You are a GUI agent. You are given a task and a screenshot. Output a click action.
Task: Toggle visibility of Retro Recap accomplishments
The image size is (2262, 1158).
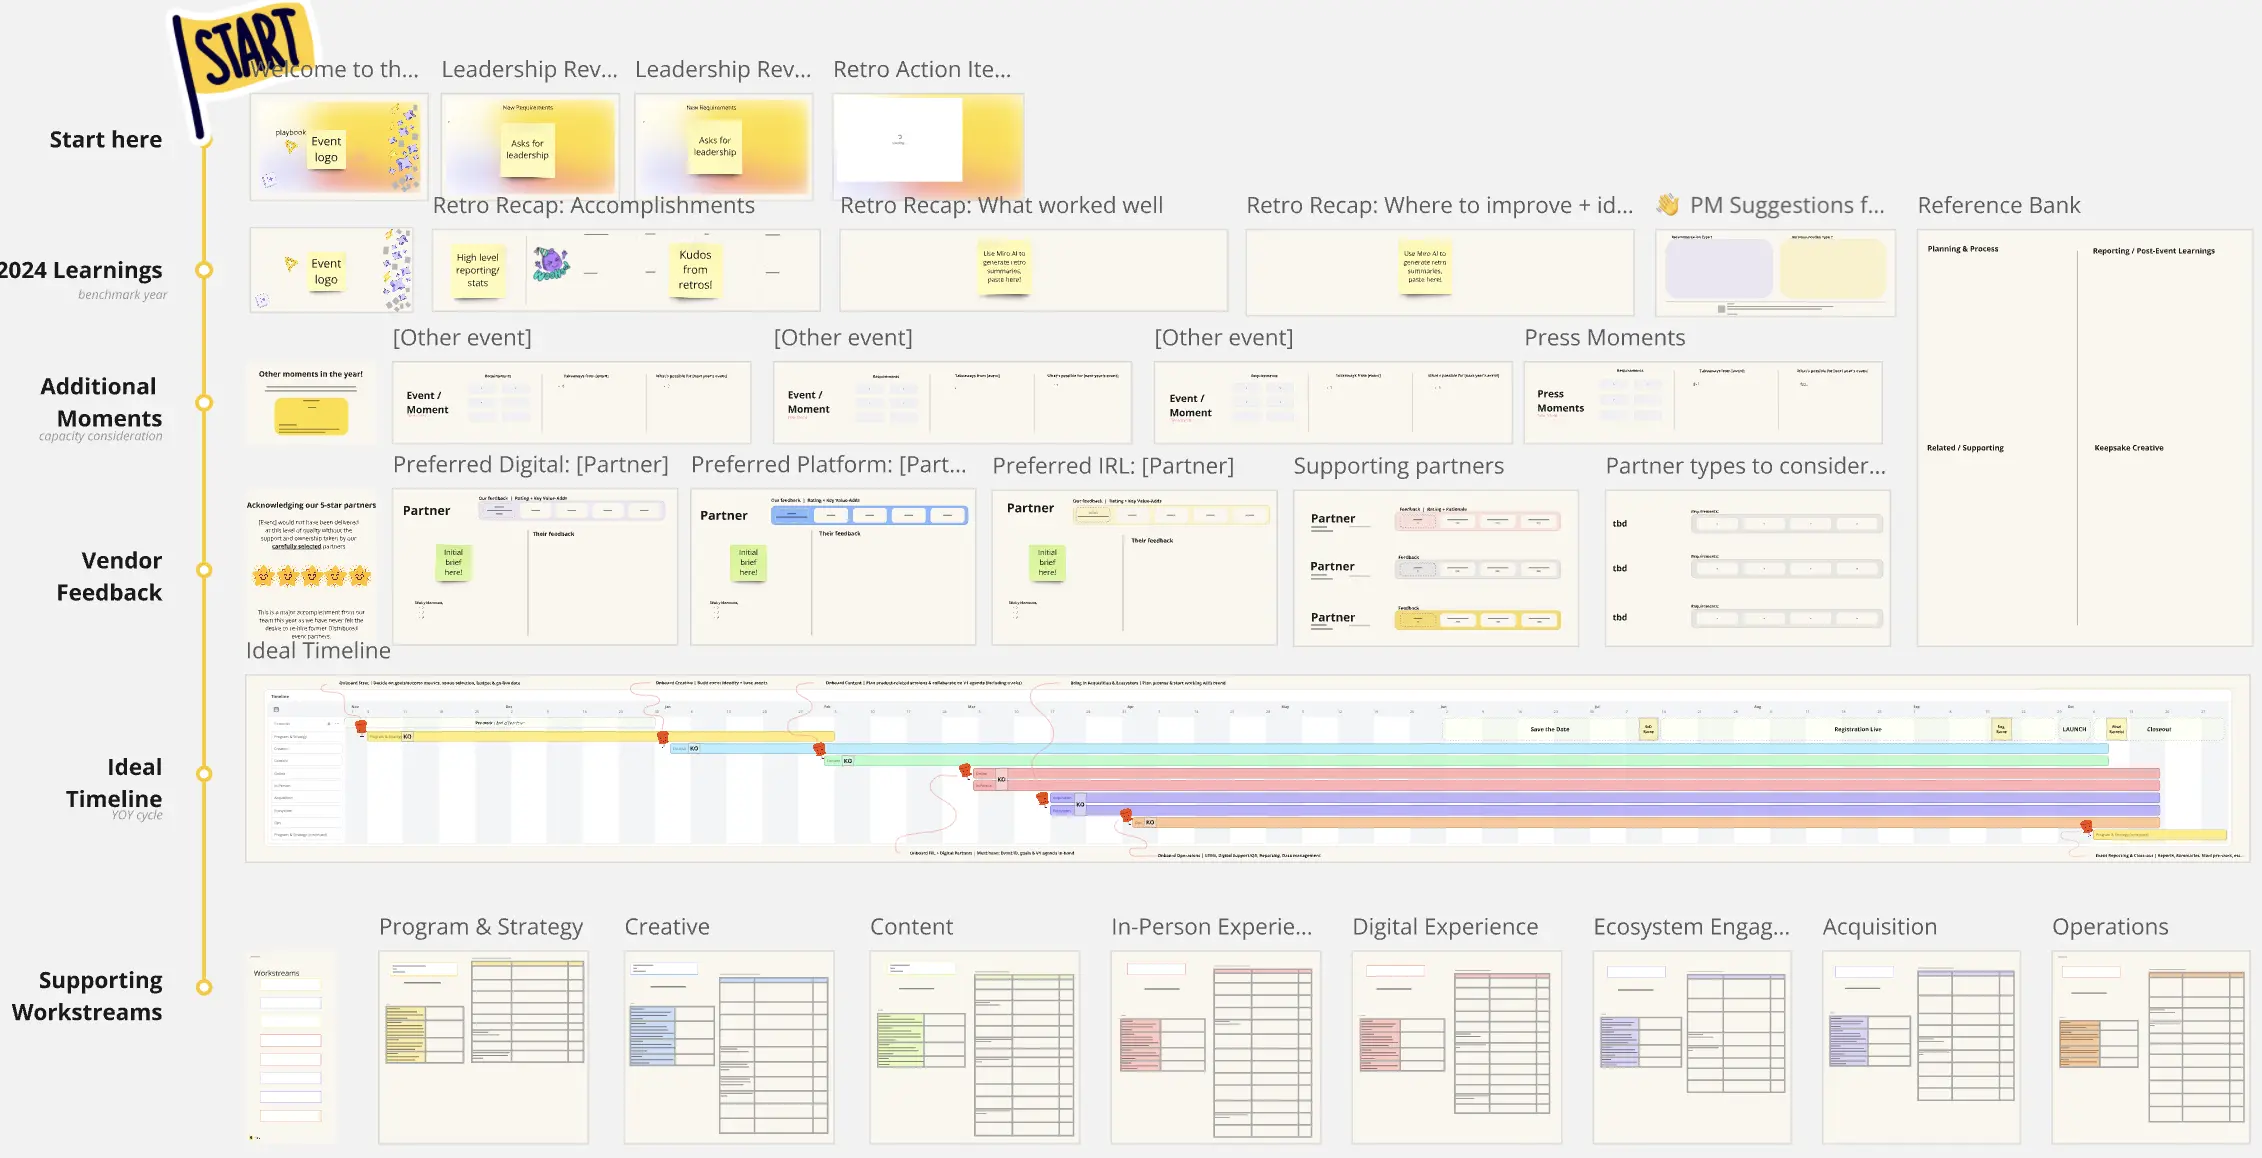[594, 204]
